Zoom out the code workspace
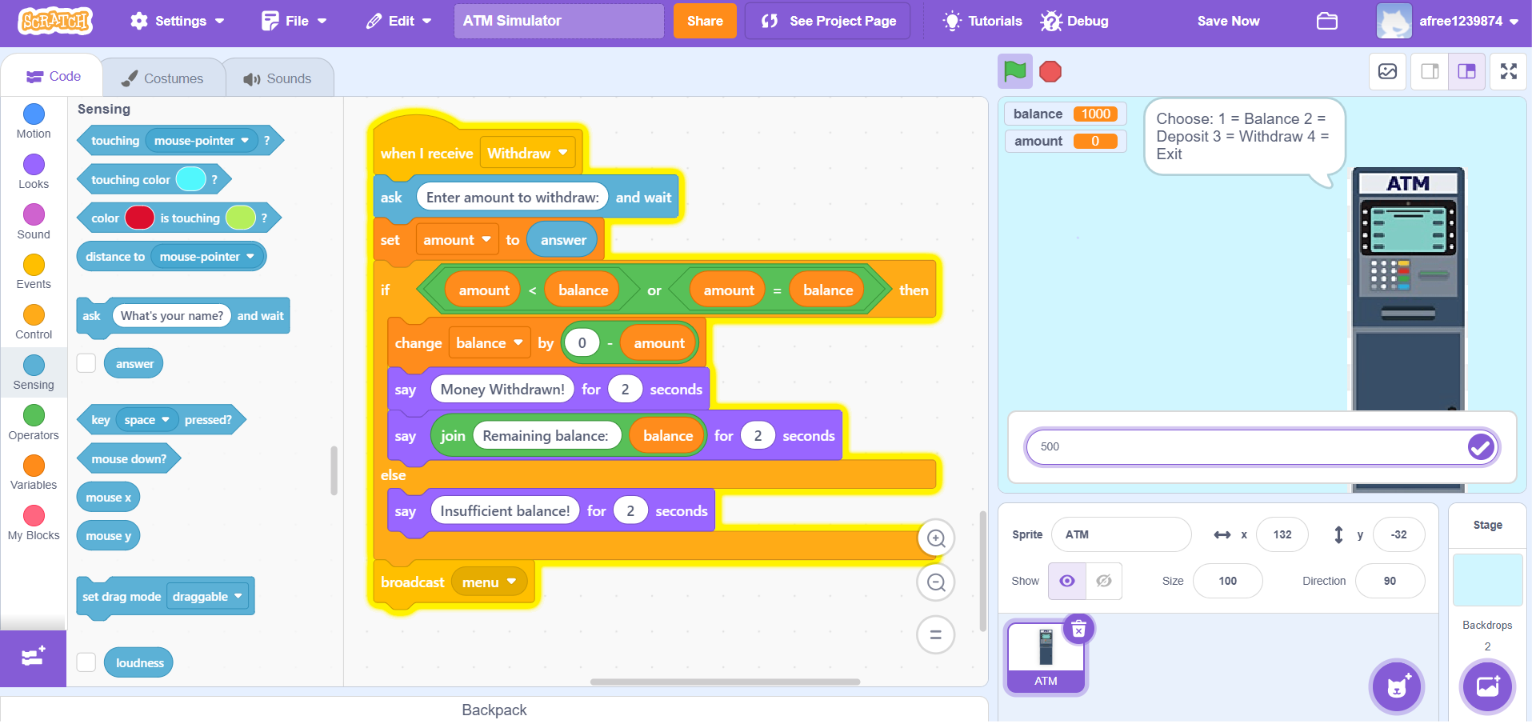The height and width of the screenshot is (722, 1532). (x=936, y=582)
